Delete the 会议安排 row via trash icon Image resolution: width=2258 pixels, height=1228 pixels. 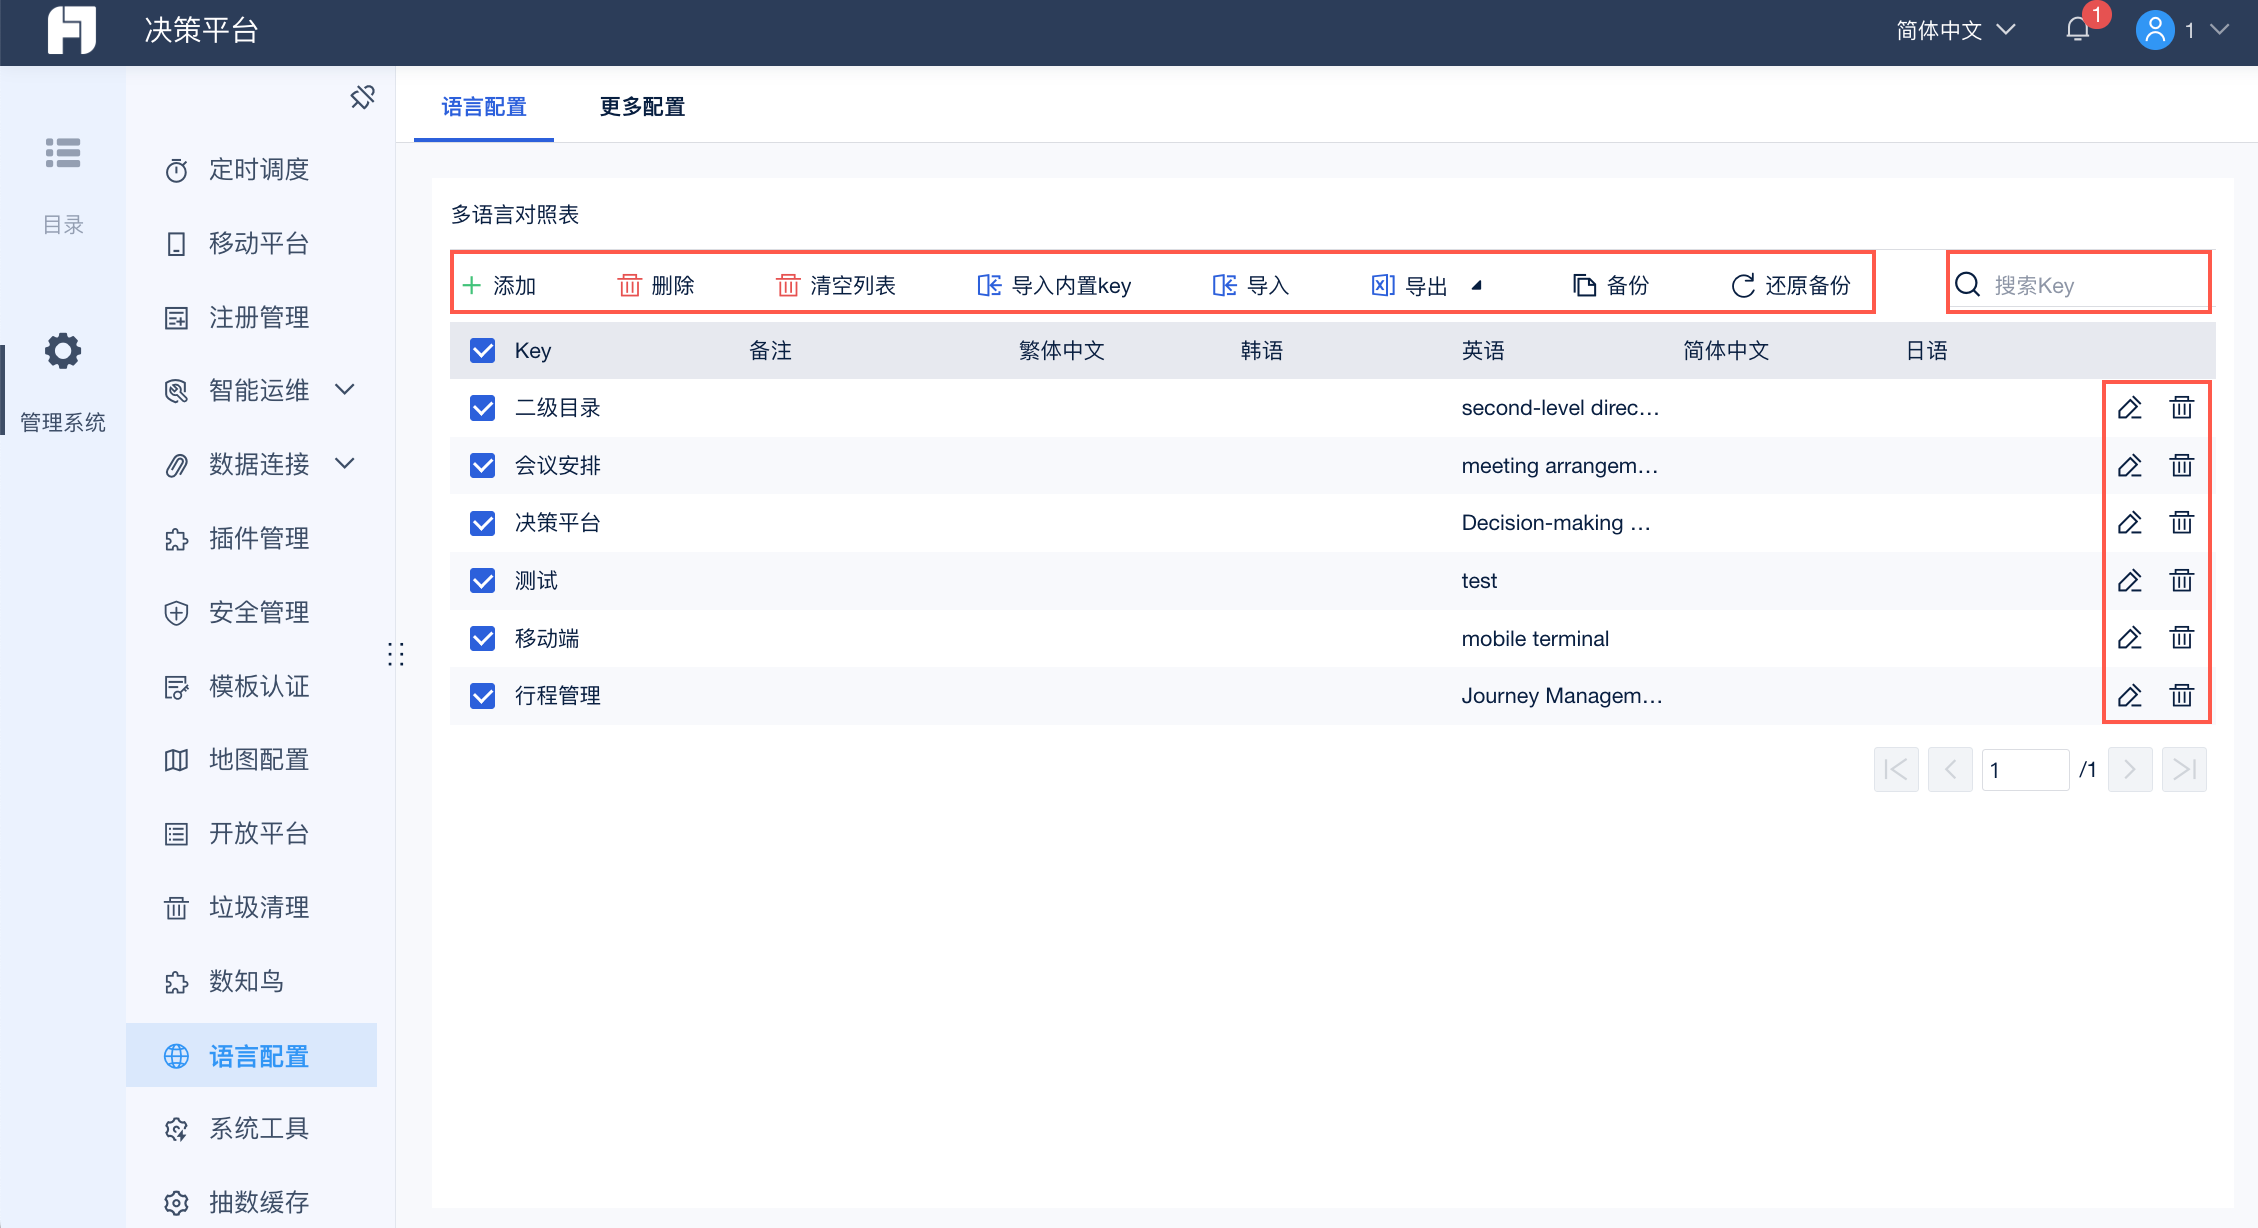point(2181,466)
